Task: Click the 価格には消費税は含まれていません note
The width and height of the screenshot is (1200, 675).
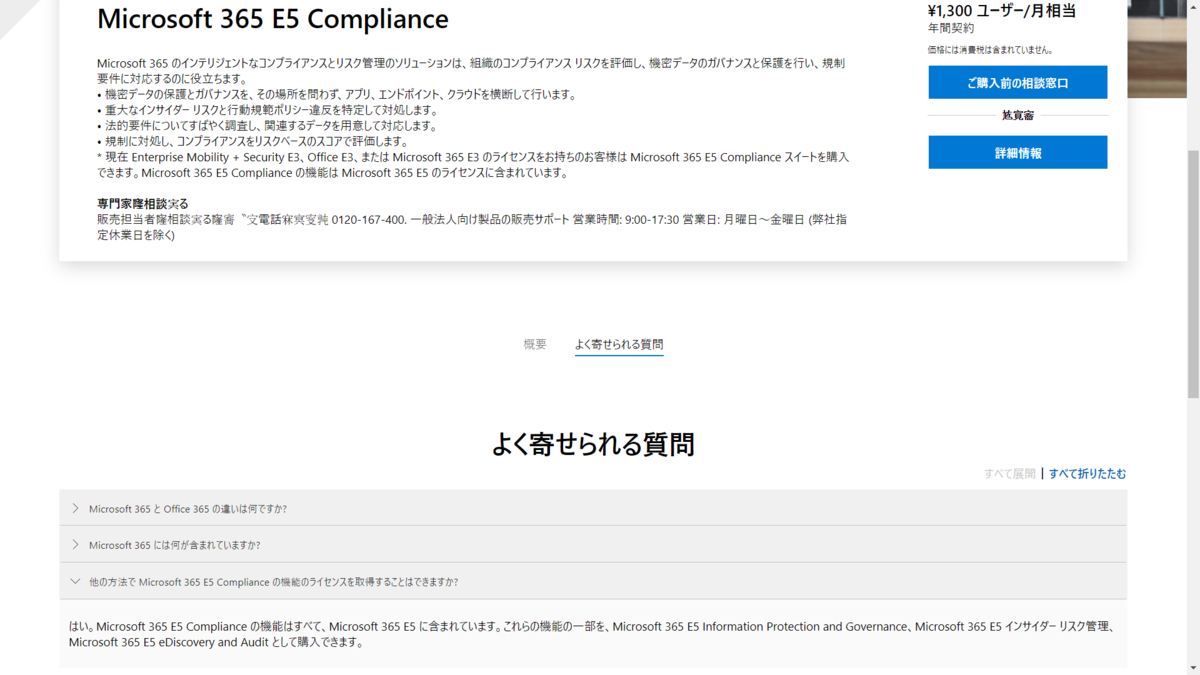Action: click(990, 50)
